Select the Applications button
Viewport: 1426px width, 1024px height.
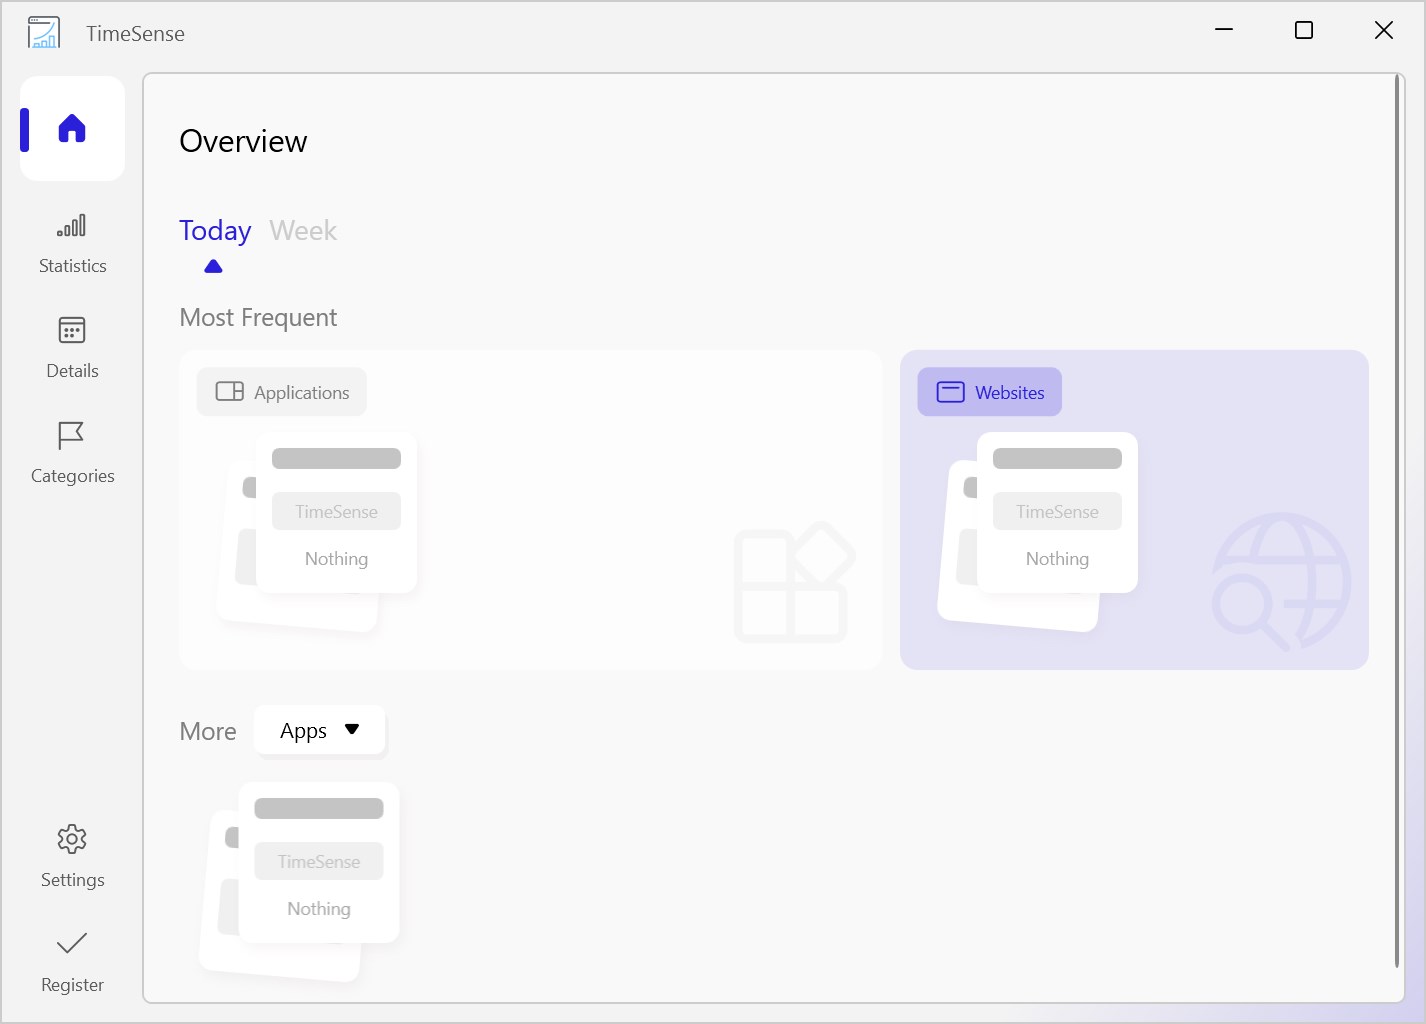tap(282, 392)
